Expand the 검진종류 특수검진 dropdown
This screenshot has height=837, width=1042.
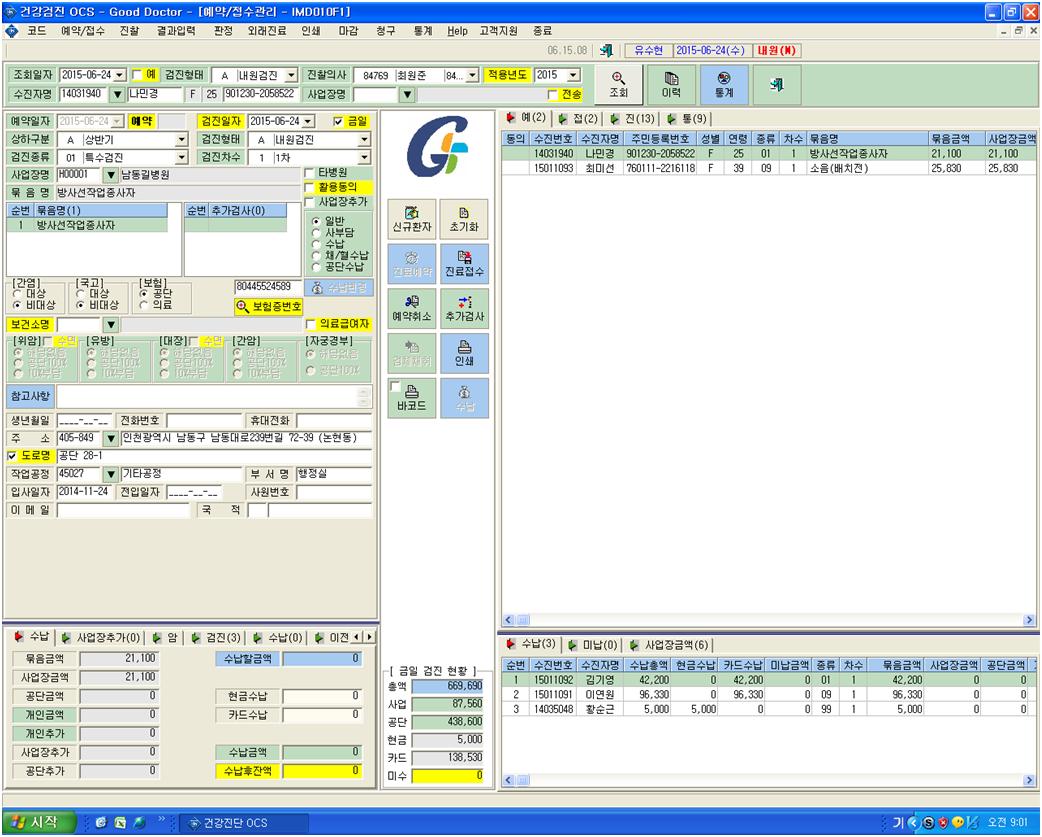(x=181, y=157)
